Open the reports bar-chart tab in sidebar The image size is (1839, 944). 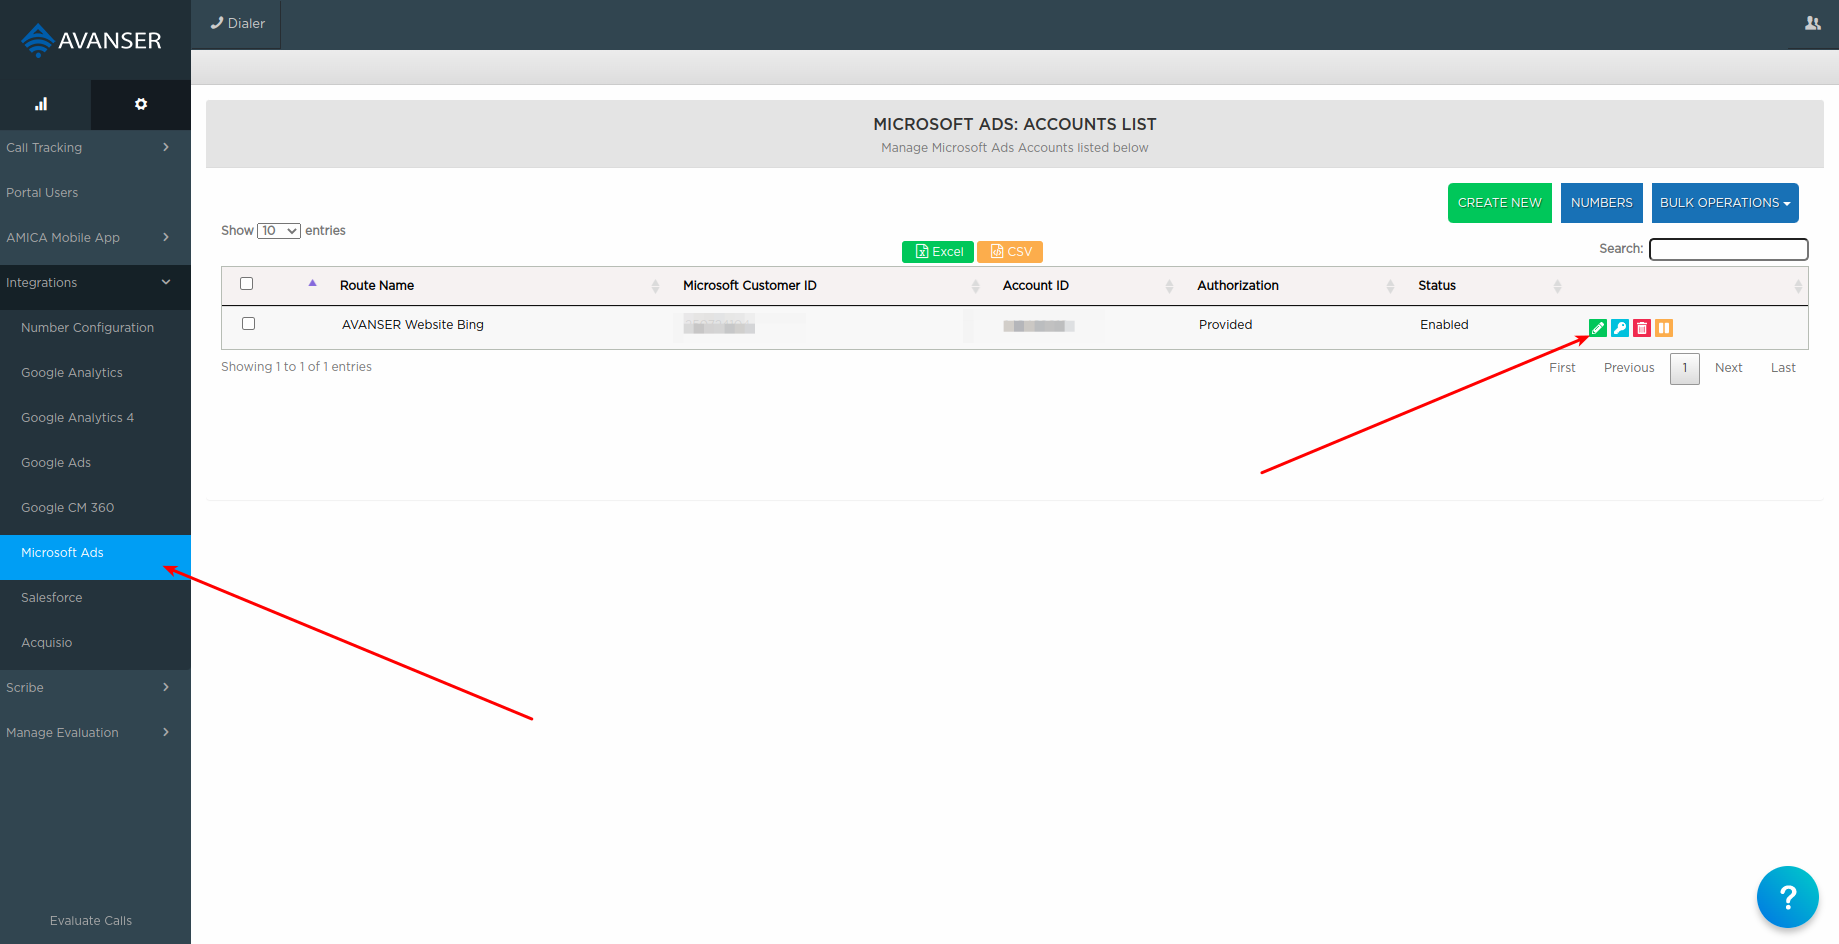[41, 104]
